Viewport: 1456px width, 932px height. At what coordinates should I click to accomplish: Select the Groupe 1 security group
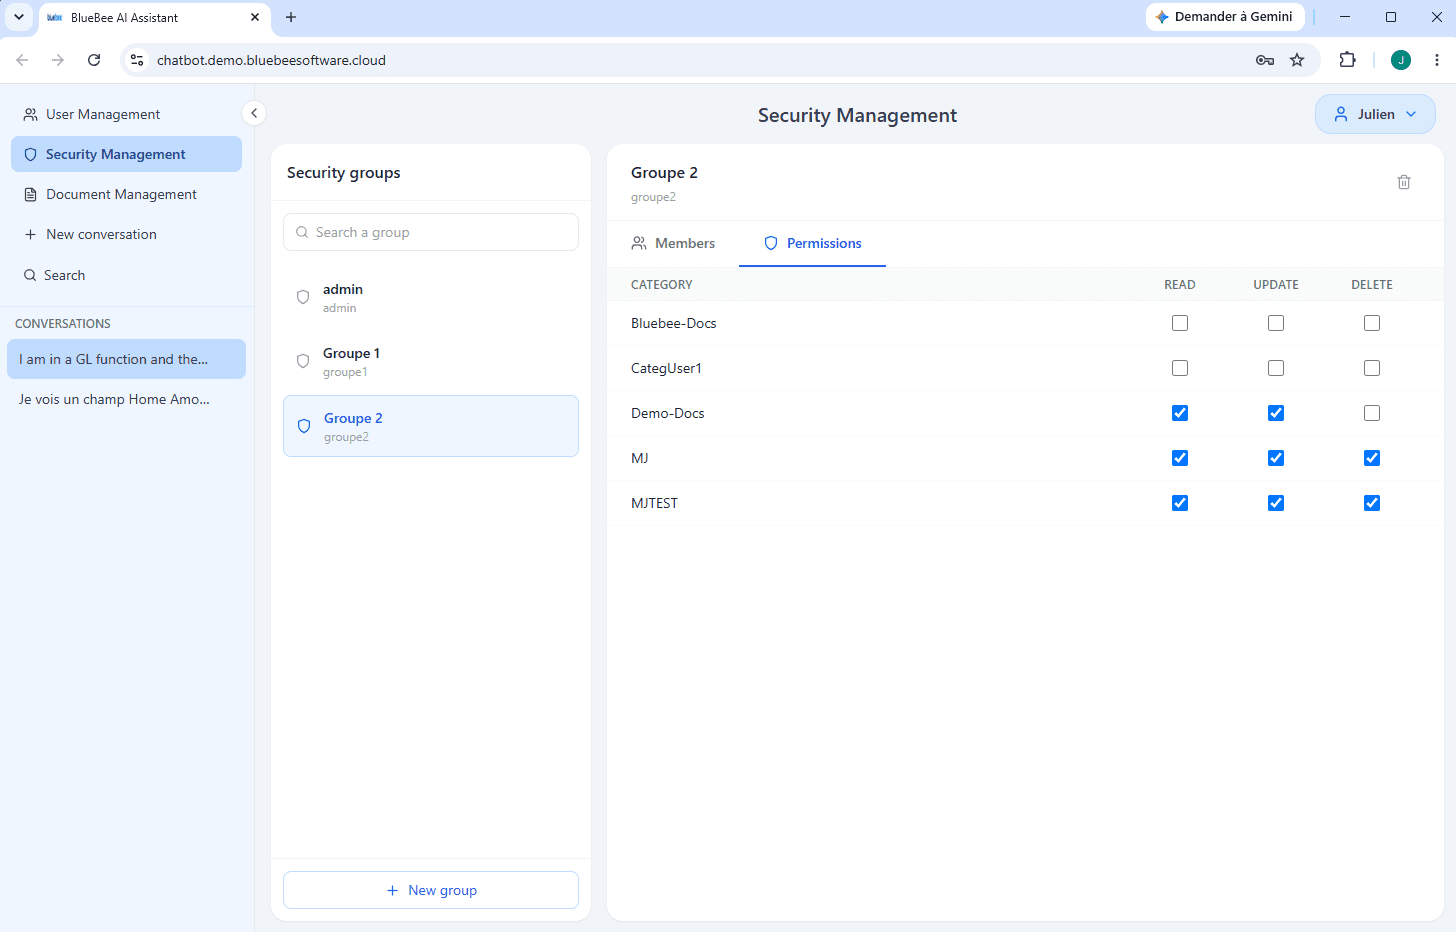click(431, 361)
